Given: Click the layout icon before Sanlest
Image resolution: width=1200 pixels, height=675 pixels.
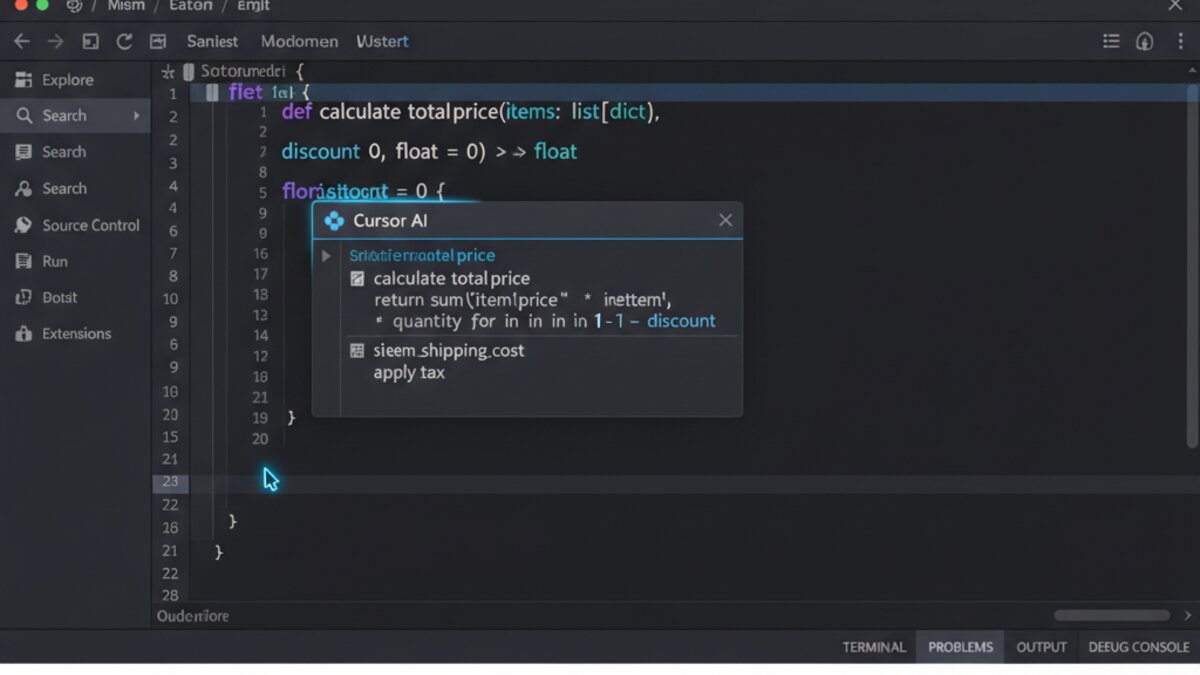Looking at the screenshot, I should 158,41.
